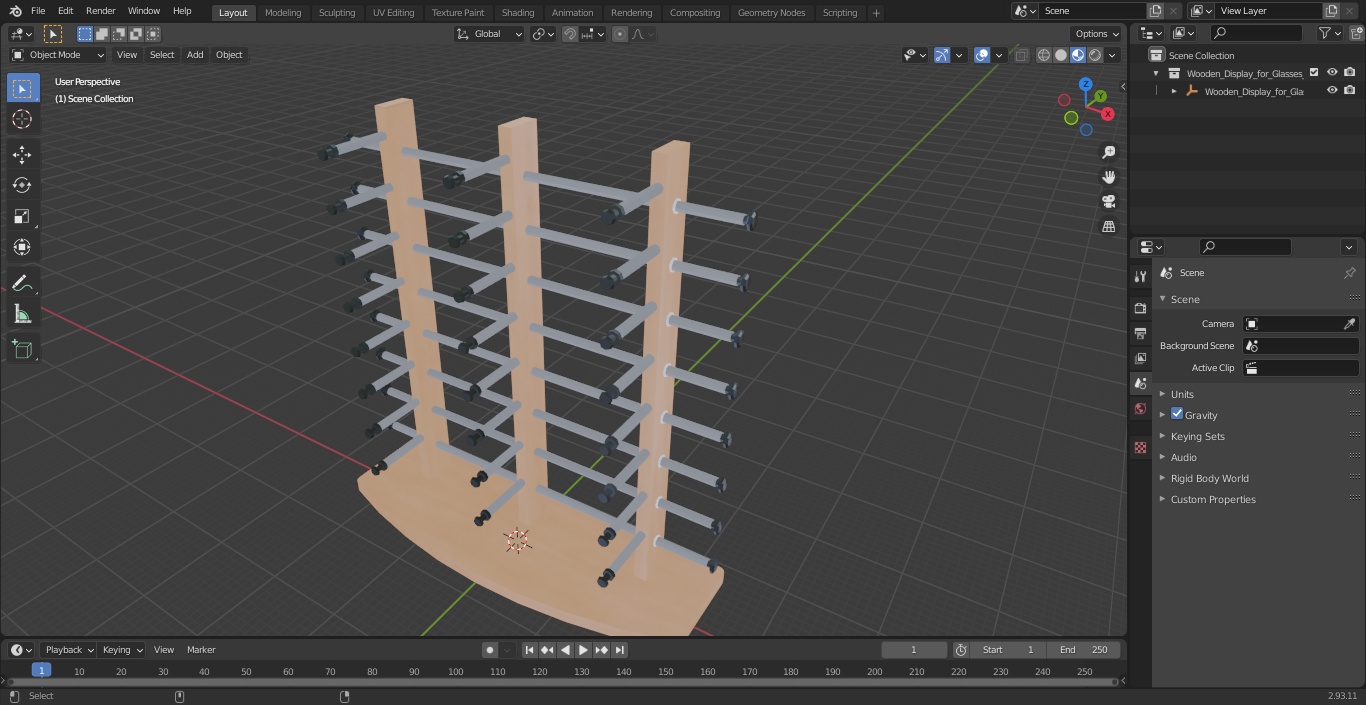1366x705 pixels.
Task: Open the timeline Marker menu
Action: (201, 650)
